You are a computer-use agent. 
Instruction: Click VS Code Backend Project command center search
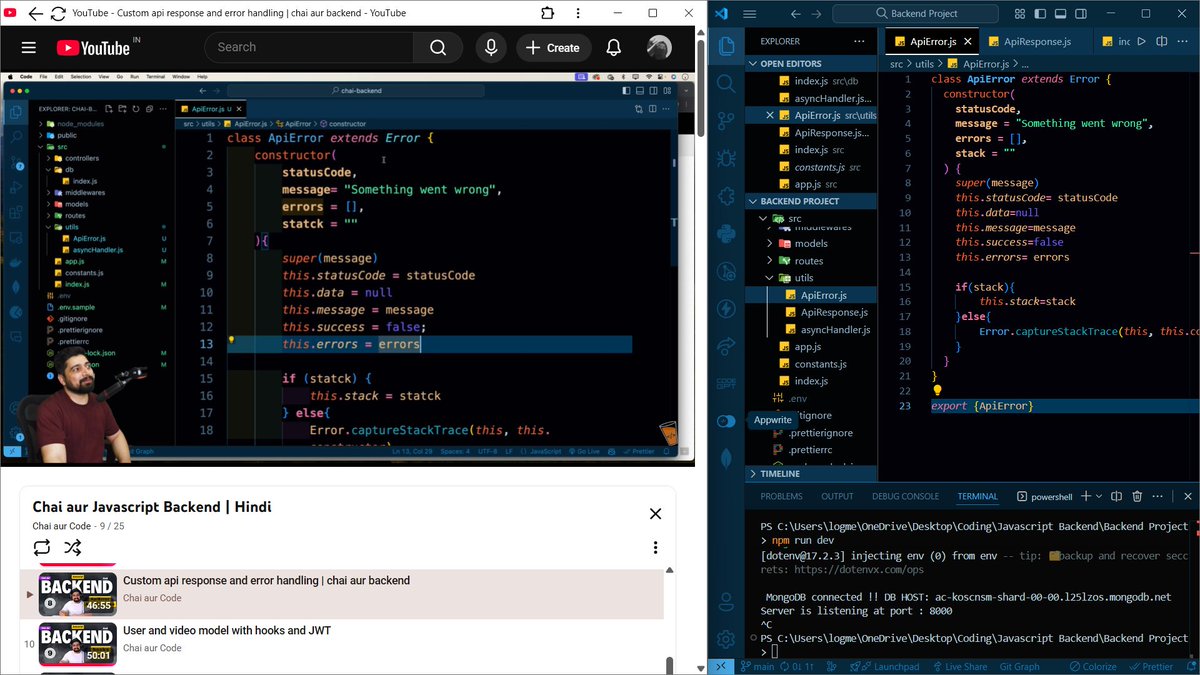915,13
